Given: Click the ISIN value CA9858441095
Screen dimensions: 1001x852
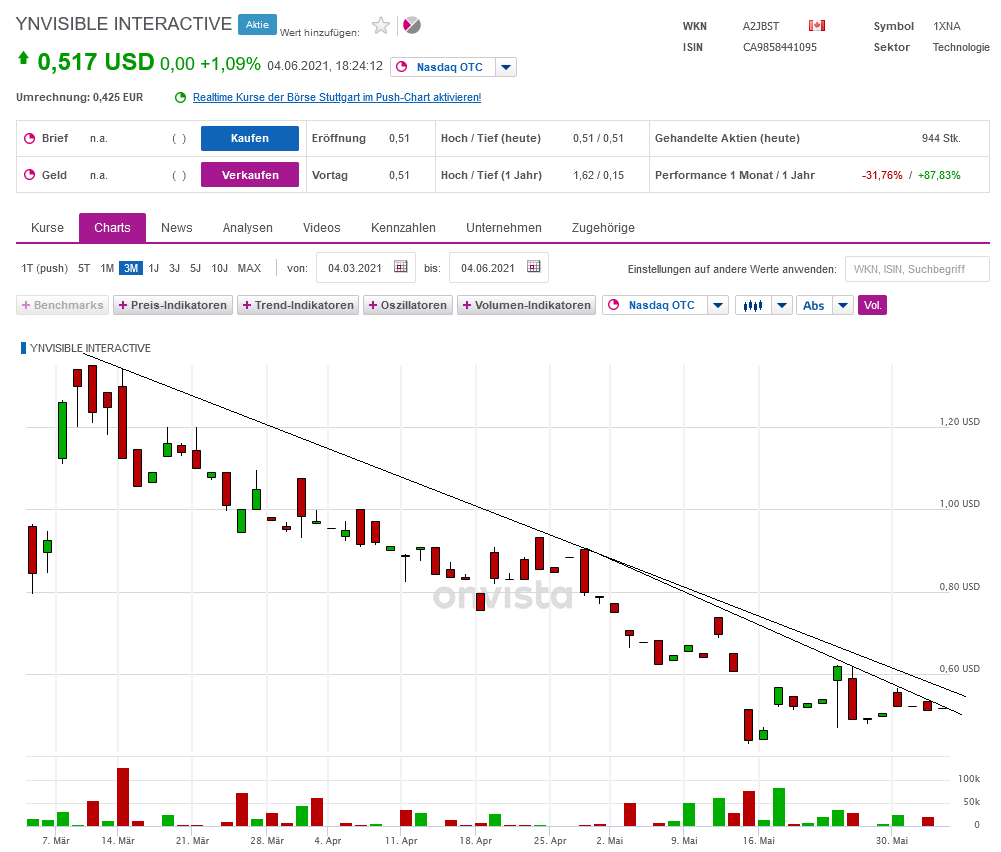Looking at the screenshot, I should [x=779, y=47].
